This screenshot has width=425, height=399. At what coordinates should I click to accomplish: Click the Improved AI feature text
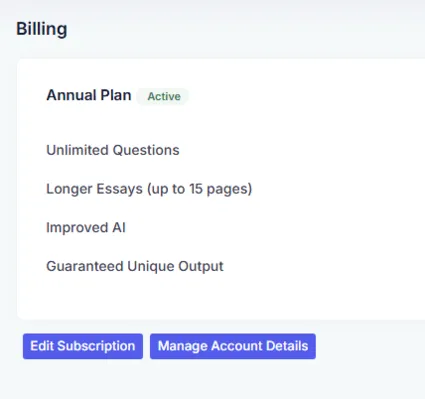[x=86, y=228]
